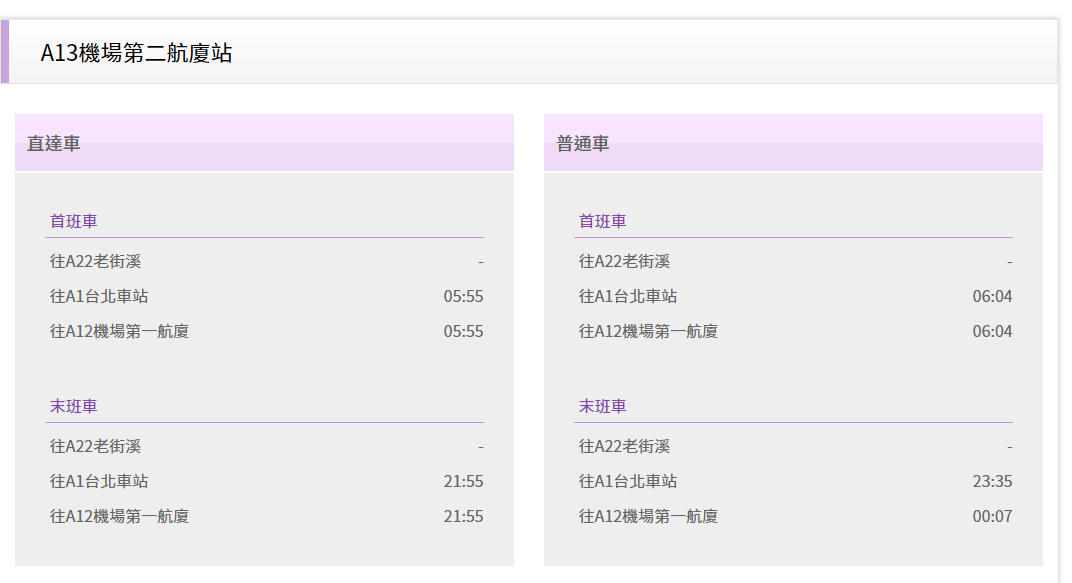Viewport: 1072px width, 583px height.
Task: Click 首班車 label in 普通車 panel
Action: [603, 221]
